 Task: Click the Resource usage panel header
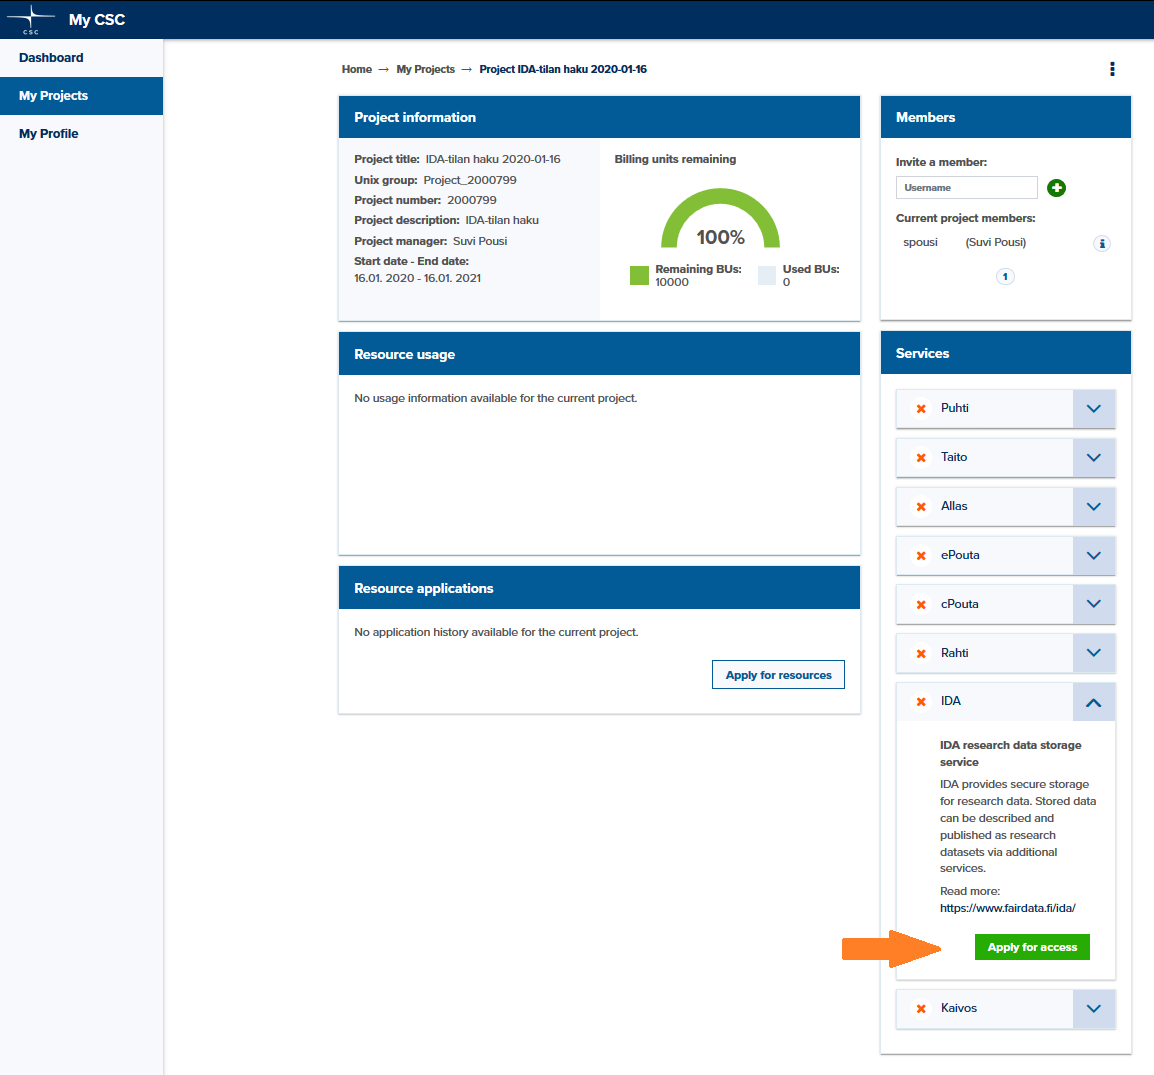pyautogui.click(x=599, y=354)
